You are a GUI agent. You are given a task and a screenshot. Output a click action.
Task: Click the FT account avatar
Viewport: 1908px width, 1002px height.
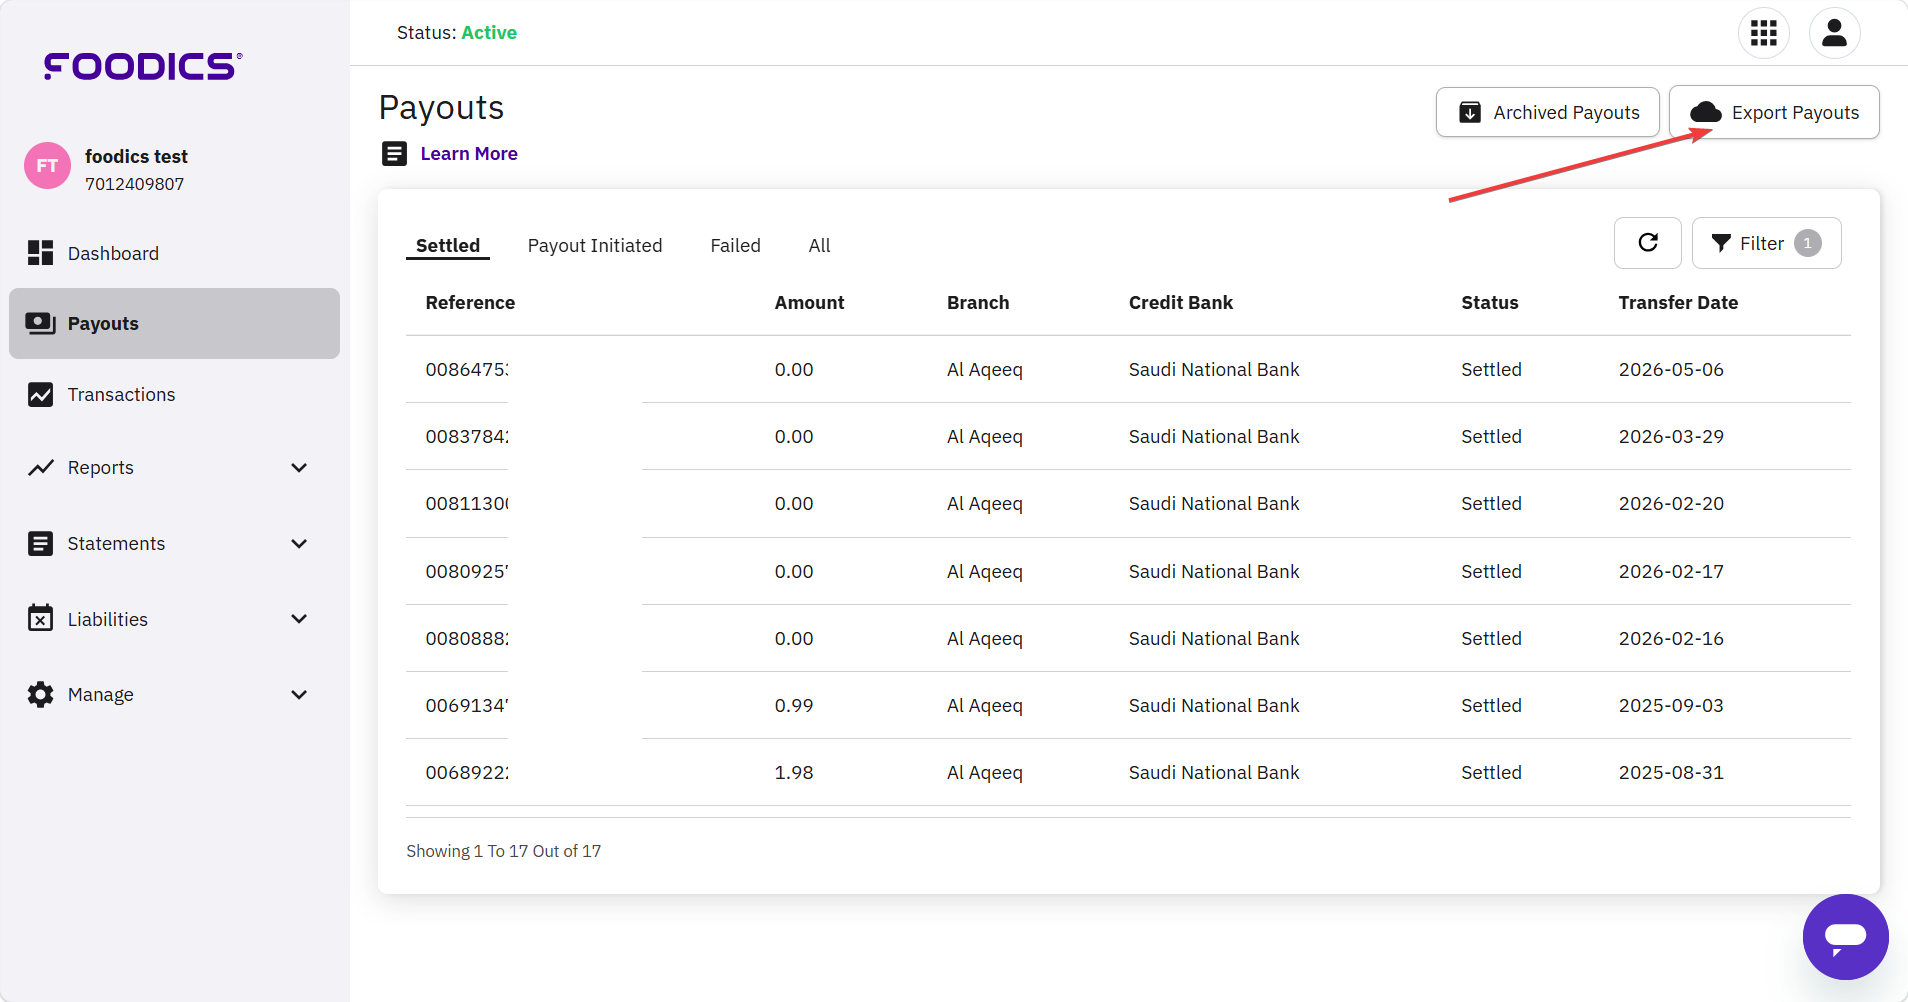pos(47,166)
